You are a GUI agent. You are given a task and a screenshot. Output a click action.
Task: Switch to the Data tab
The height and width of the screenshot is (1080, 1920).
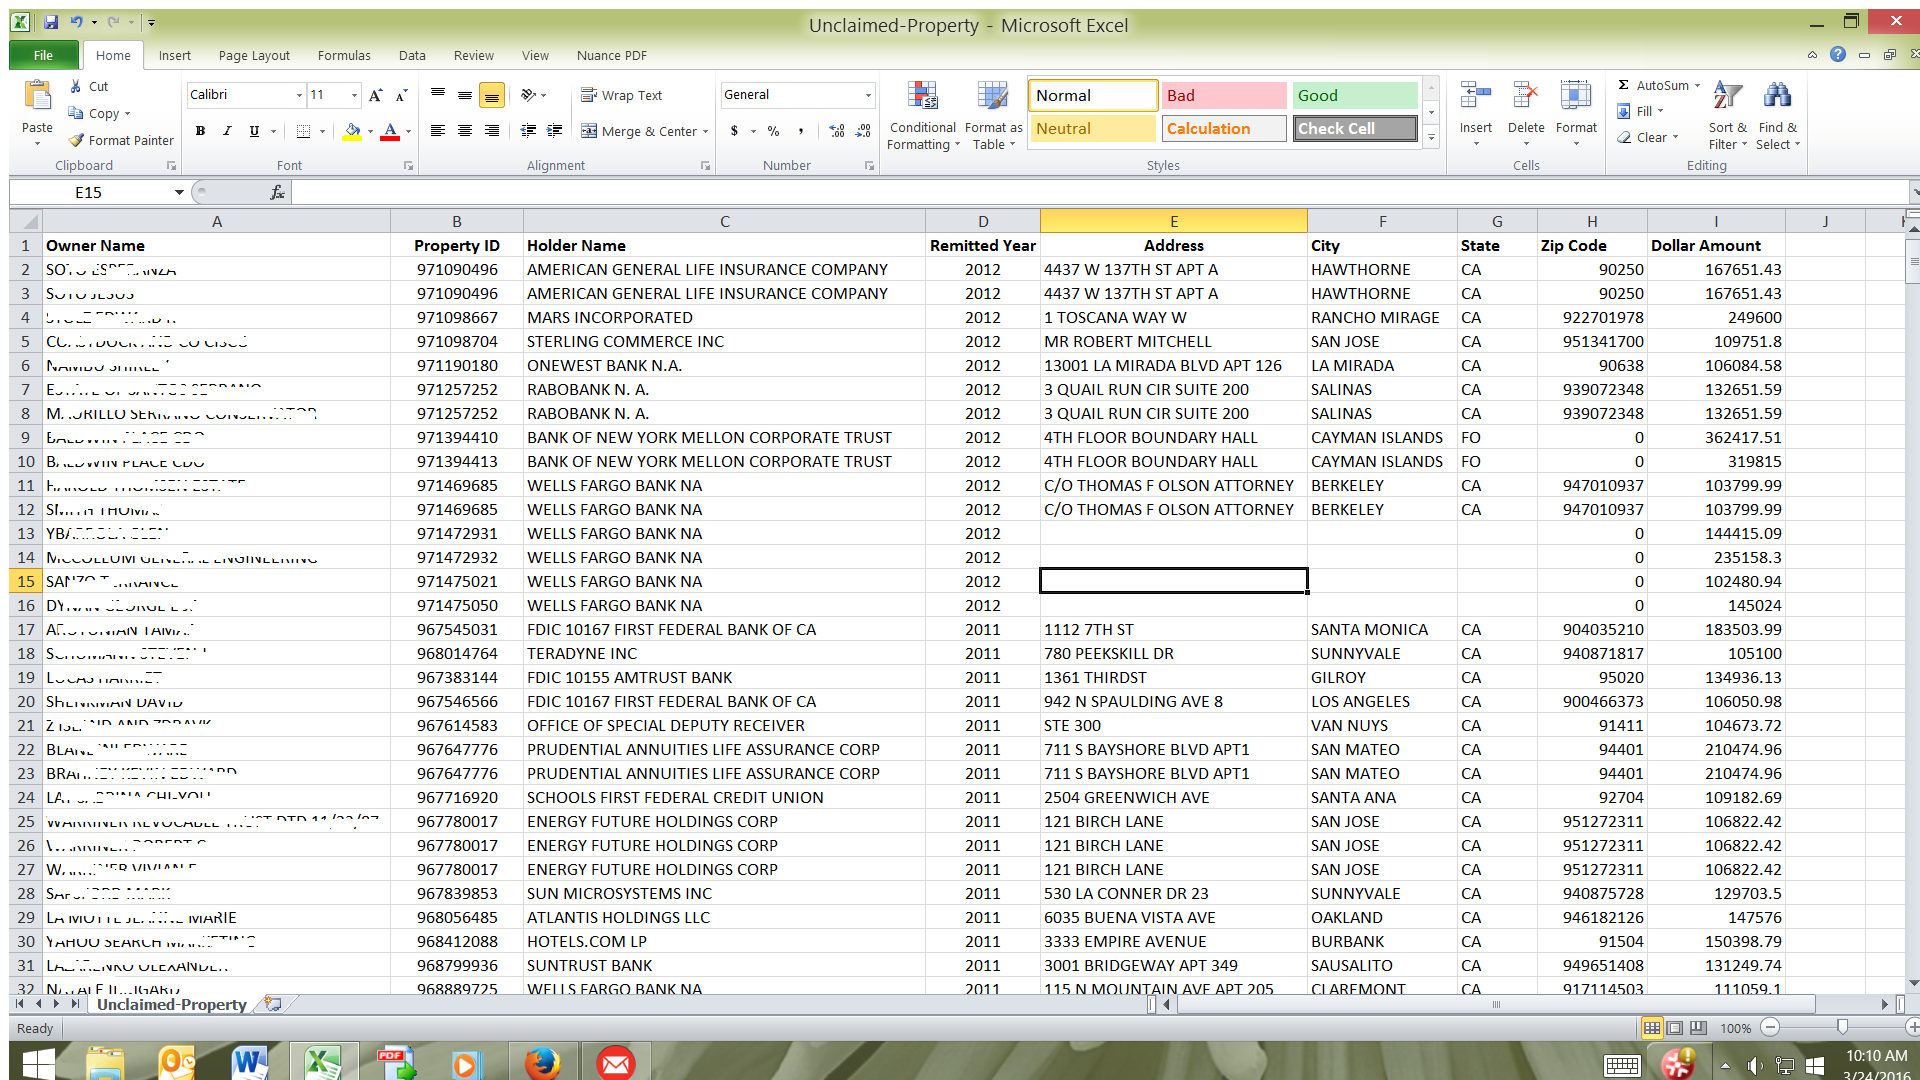(x=412, y=55)
